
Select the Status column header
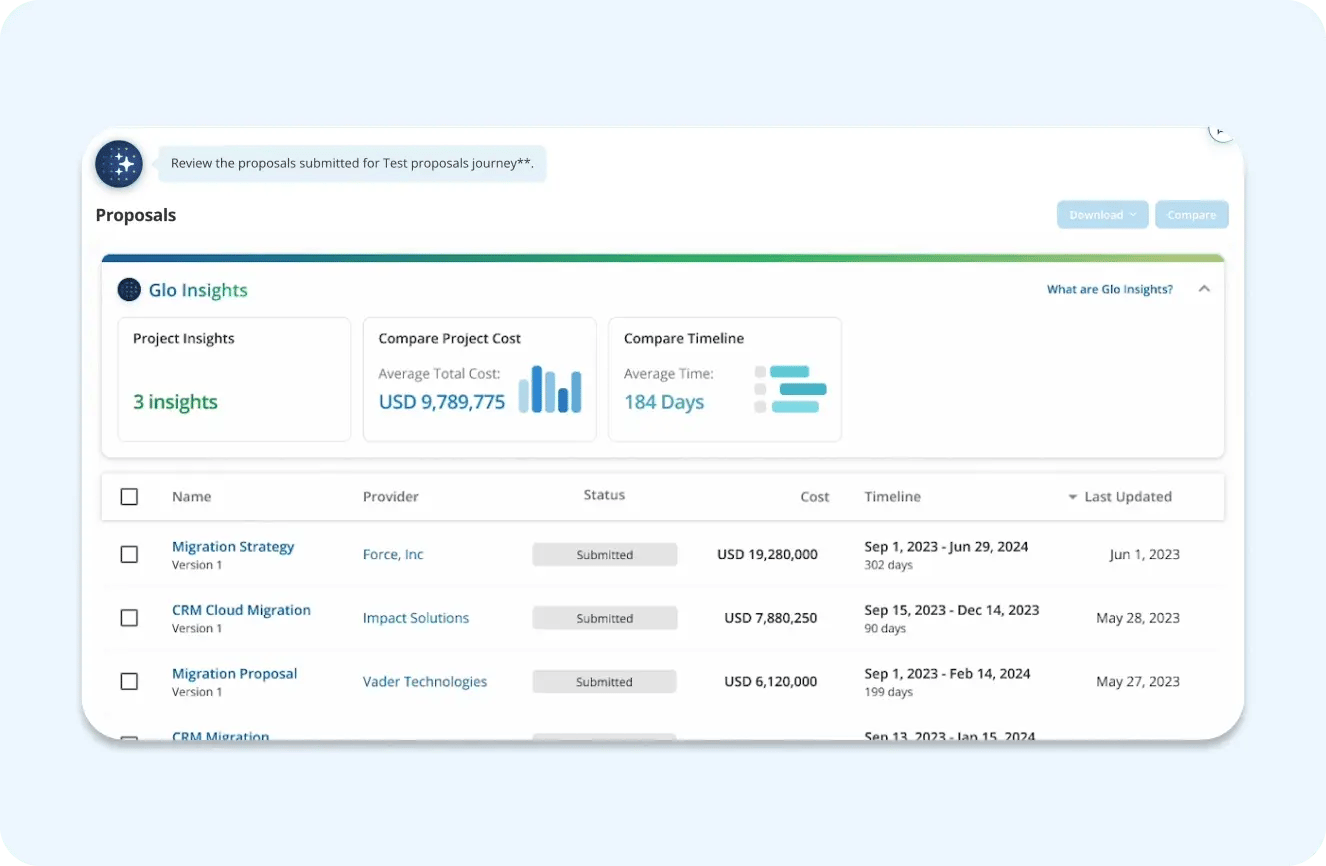coord(604,494)
